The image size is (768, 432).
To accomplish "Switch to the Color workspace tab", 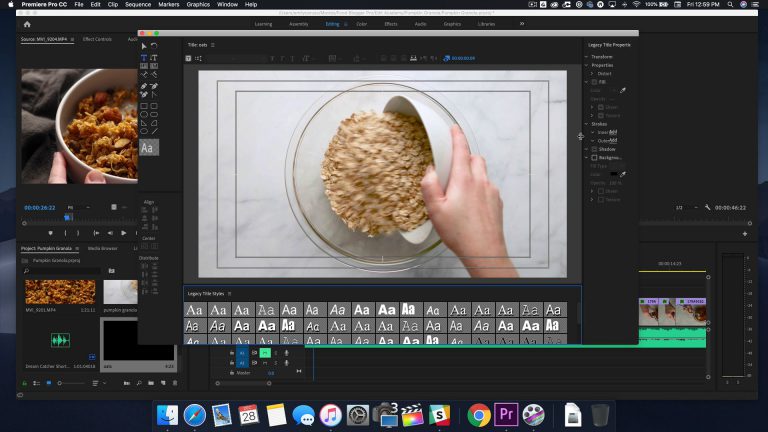I will pyautogui.click(x=361, y=24).
